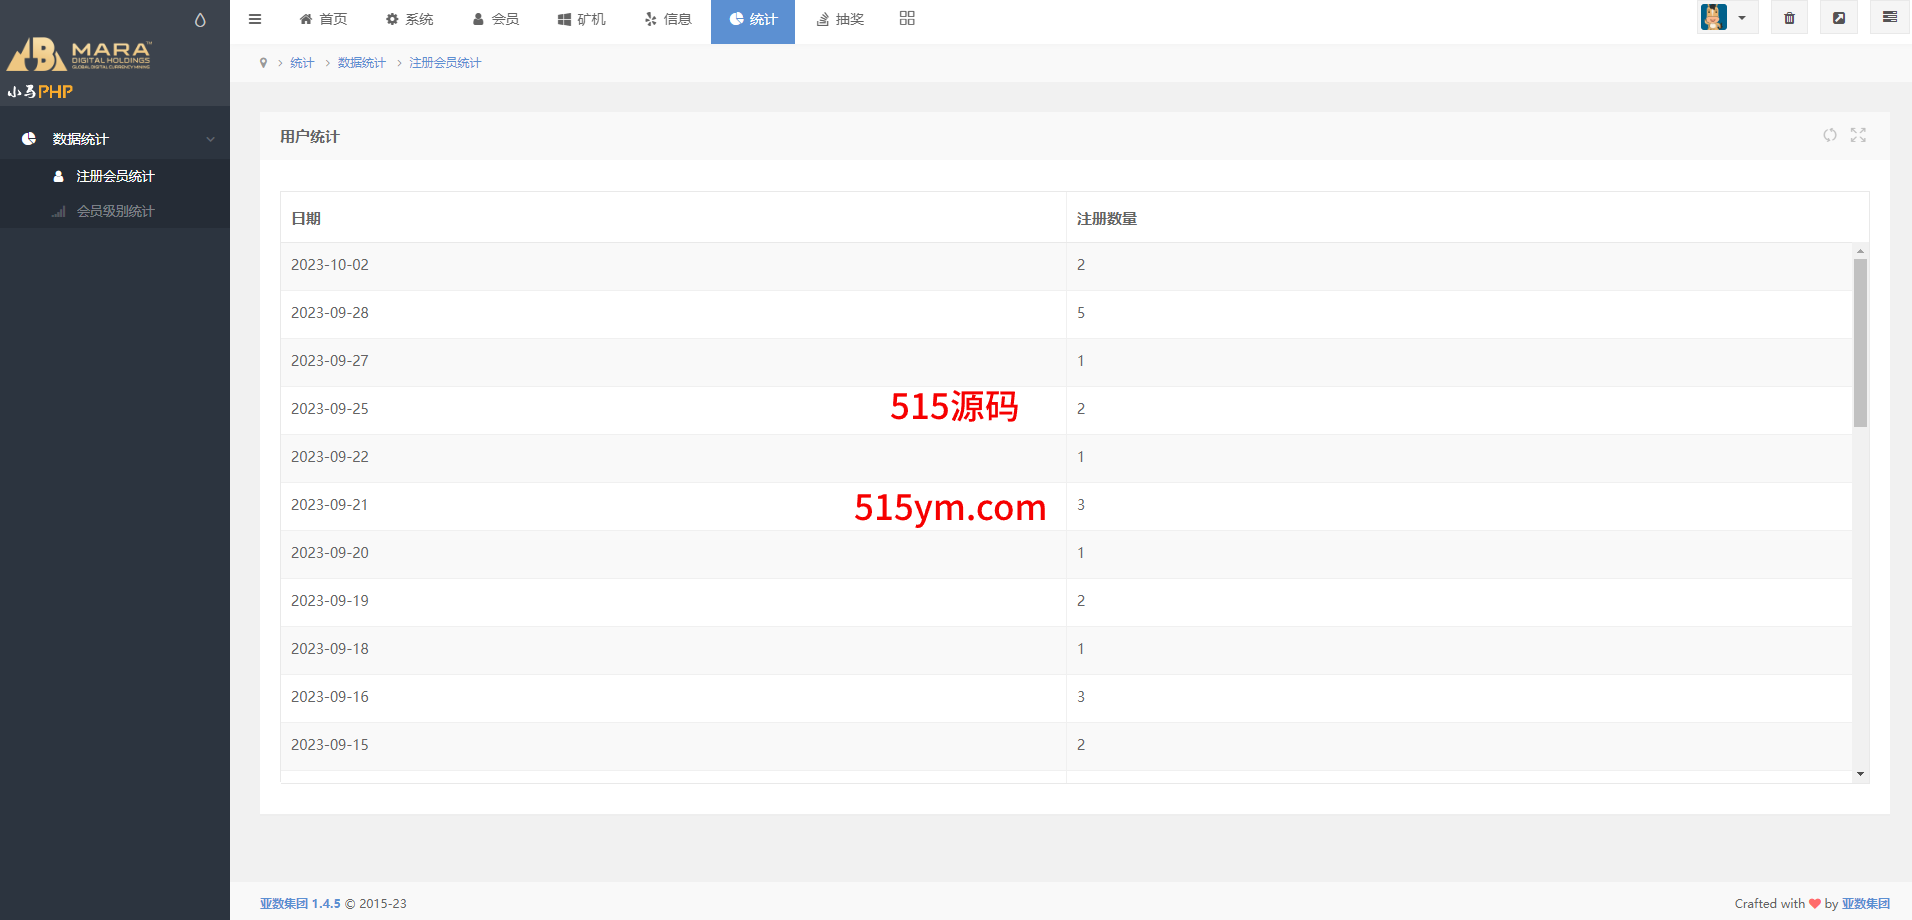Open the user avatar dropdown
The height and width of the screenshot is (920, 1912).
click(1726, 18)
